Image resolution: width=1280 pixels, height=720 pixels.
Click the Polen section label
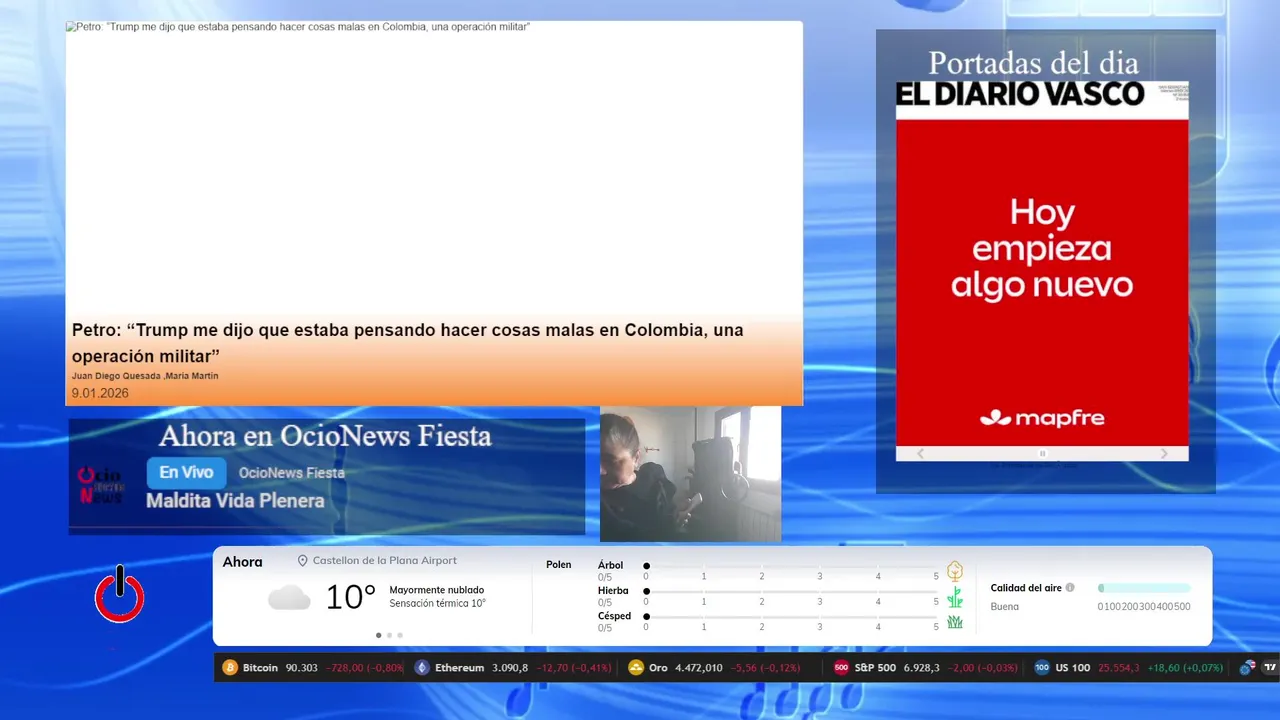559,565
